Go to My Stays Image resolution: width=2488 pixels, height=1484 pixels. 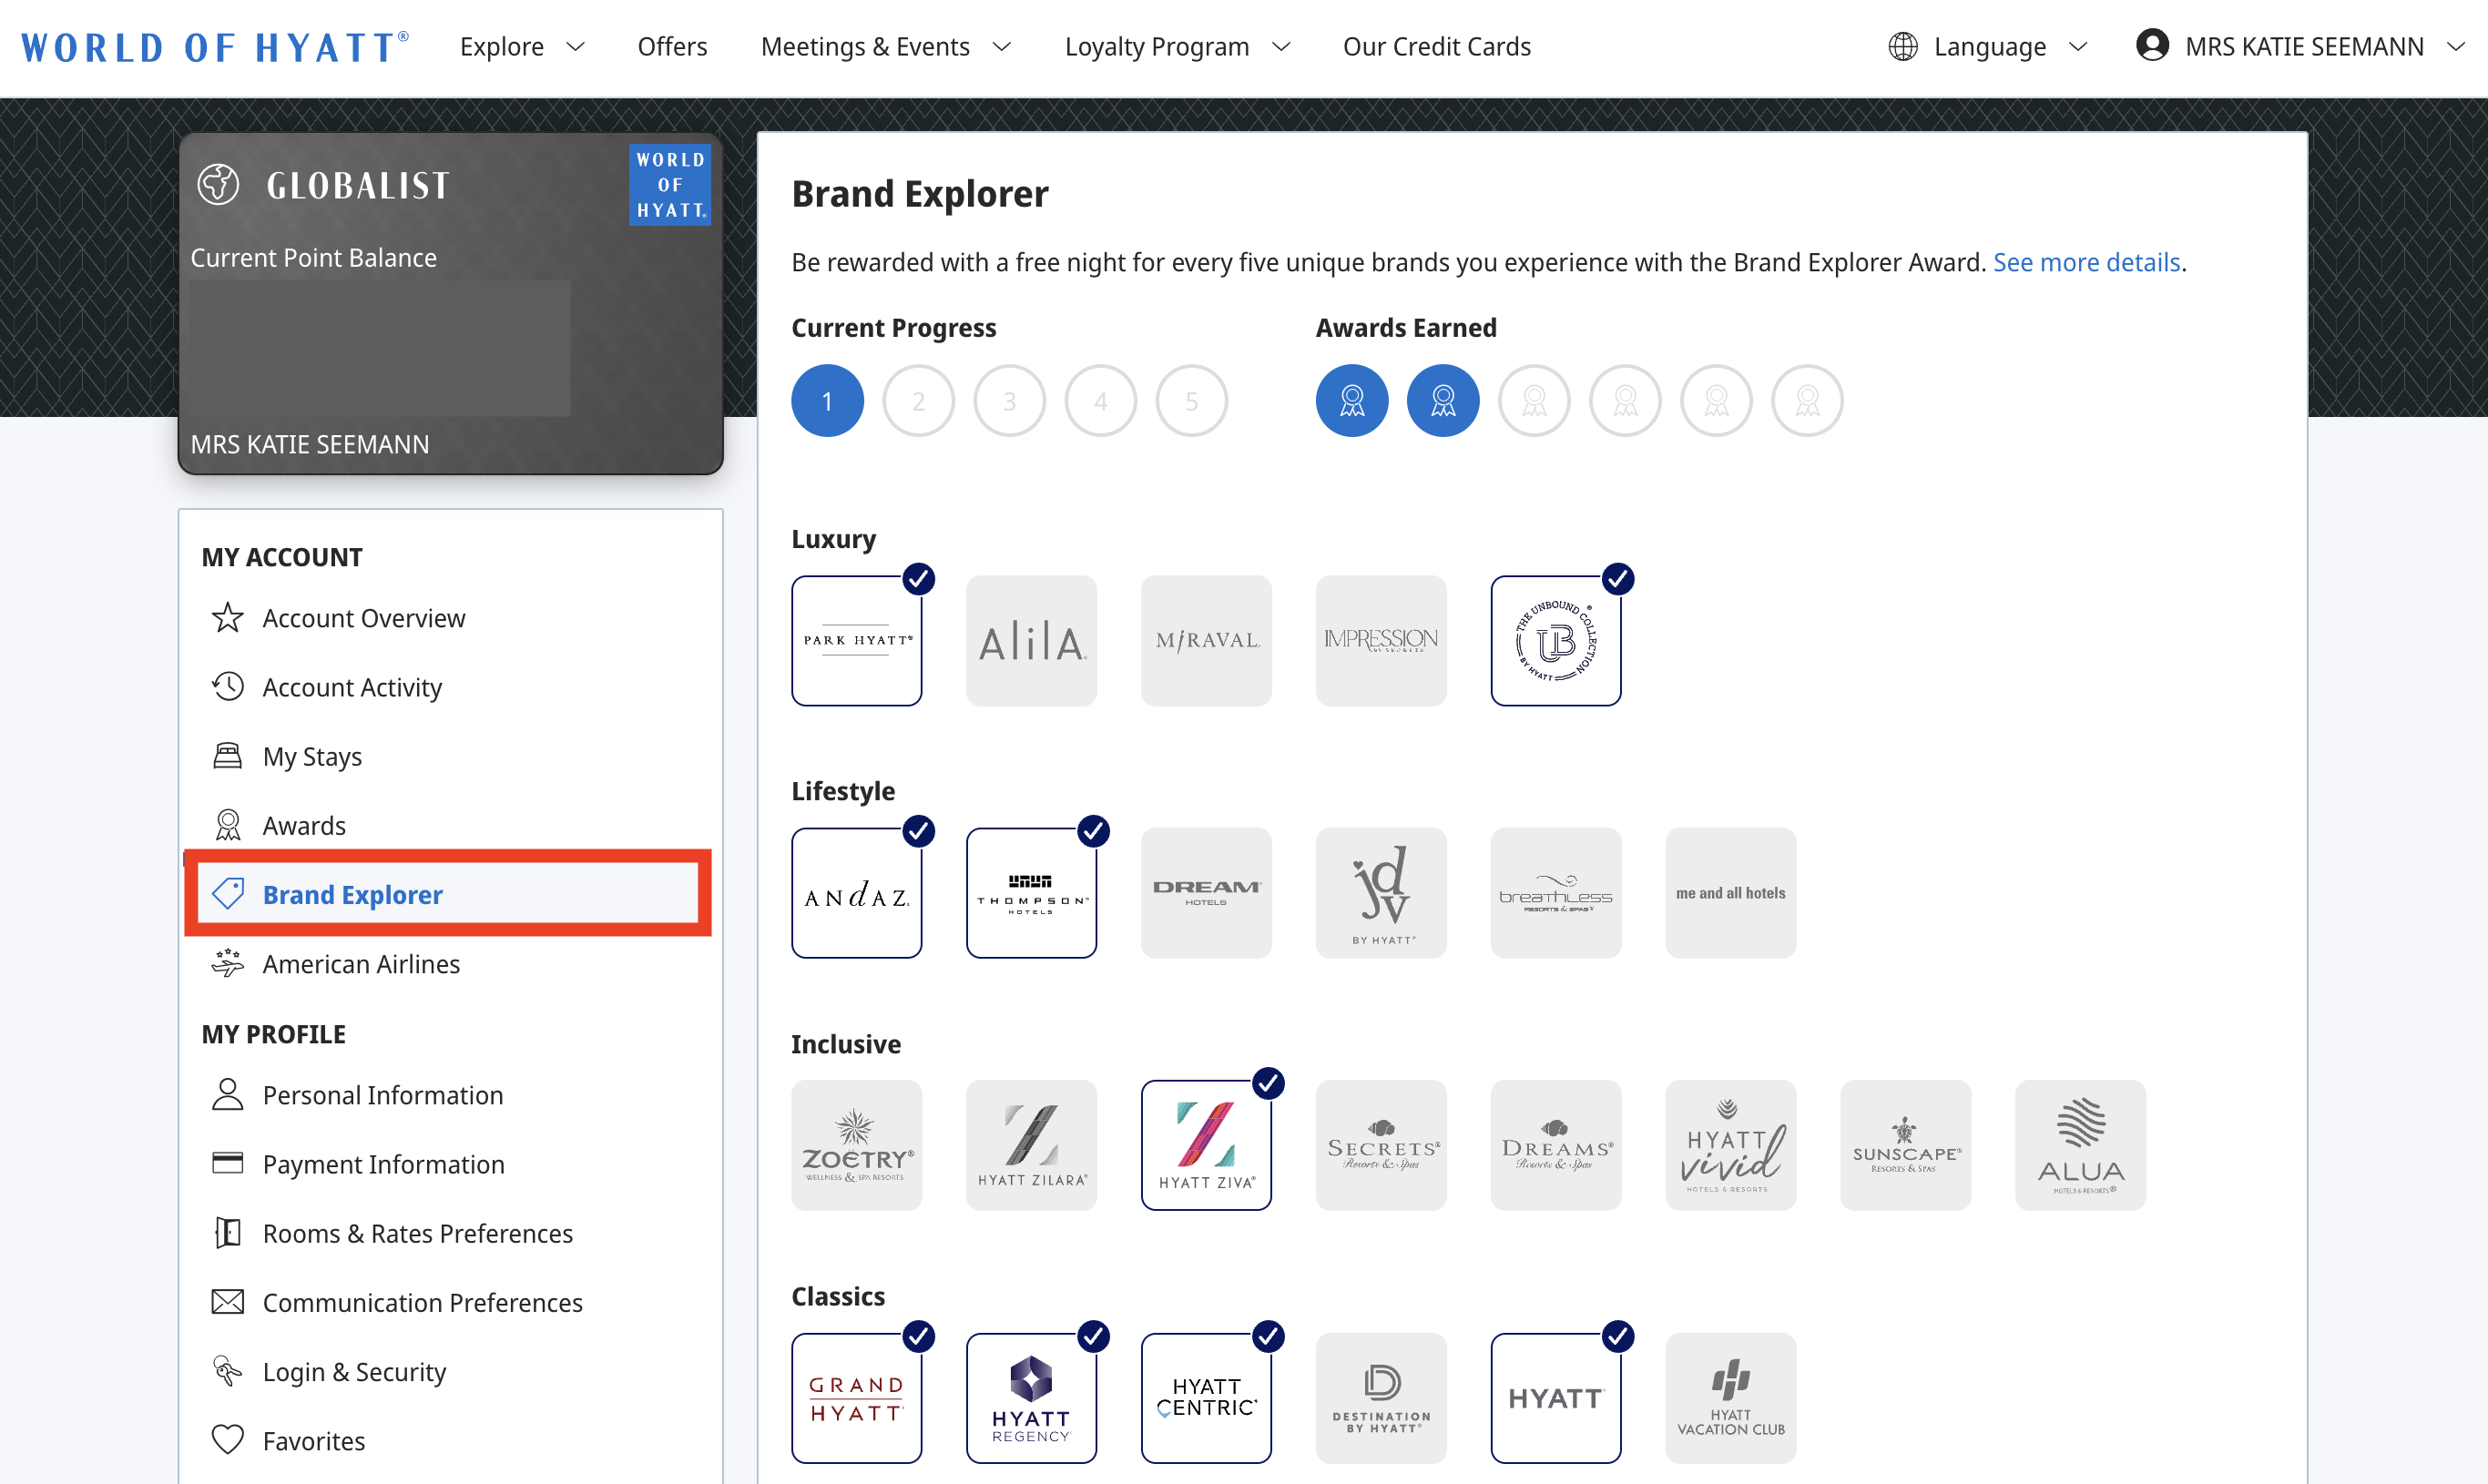point(287,756)
